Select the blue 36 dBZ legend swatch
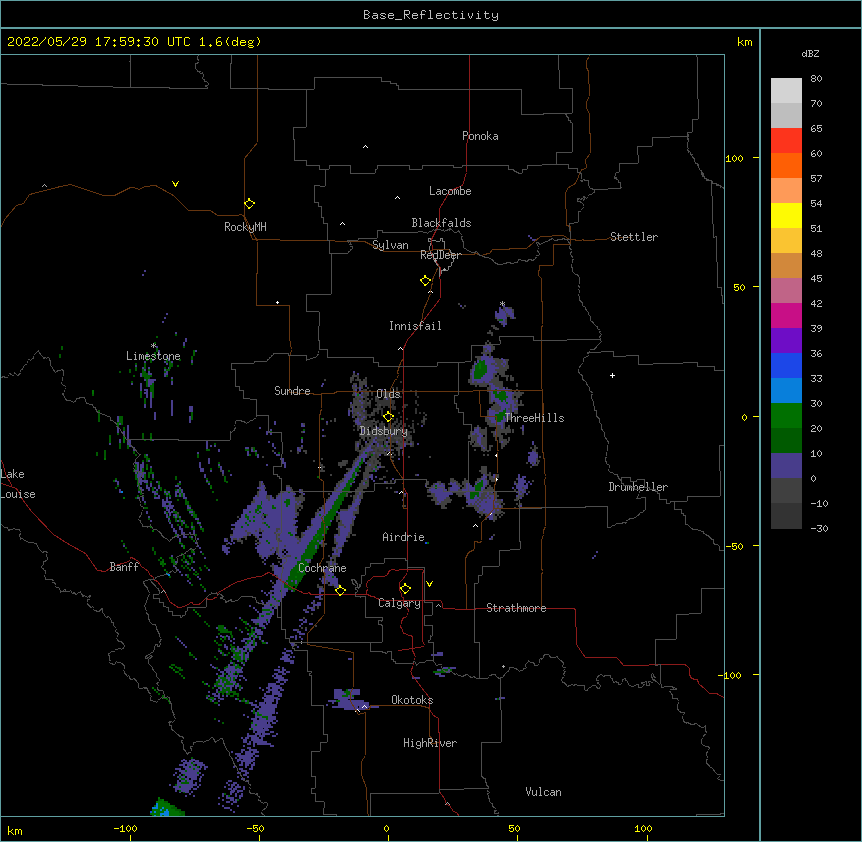Viewport: 862px width, 842px height. tap(786, 365)
